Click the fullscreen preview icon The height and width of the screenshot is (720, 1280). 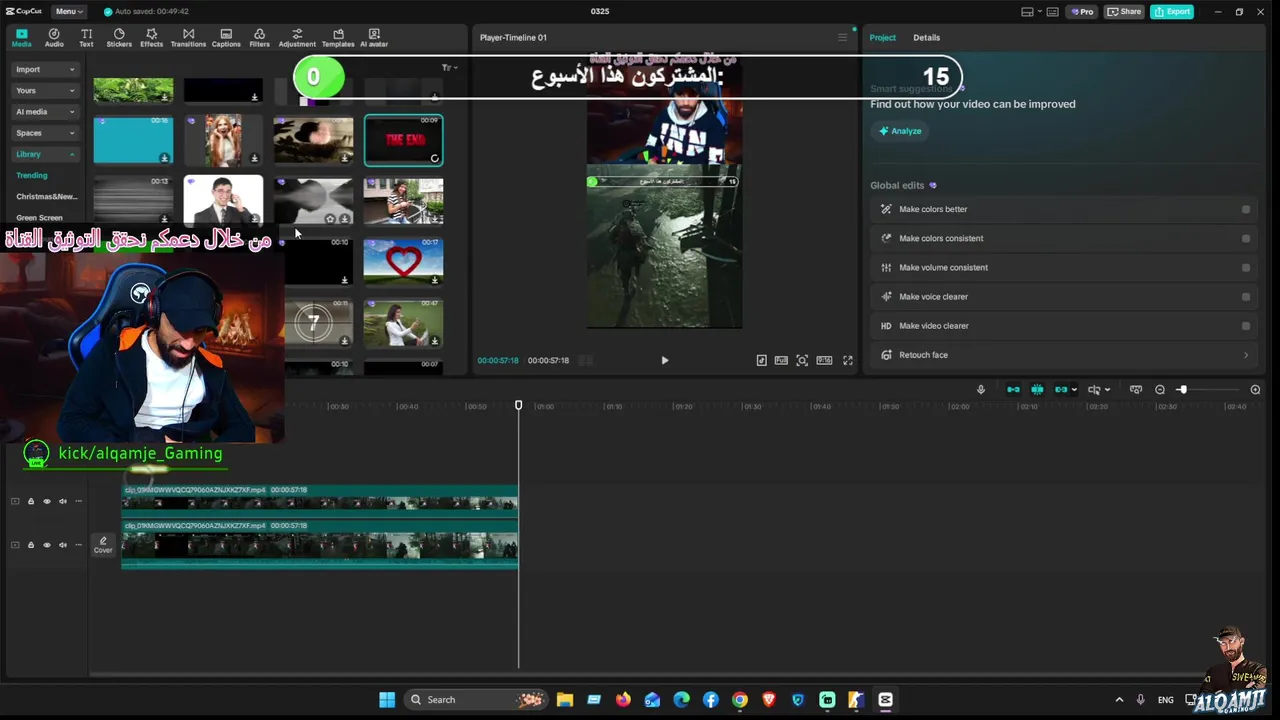click(847, 360)
